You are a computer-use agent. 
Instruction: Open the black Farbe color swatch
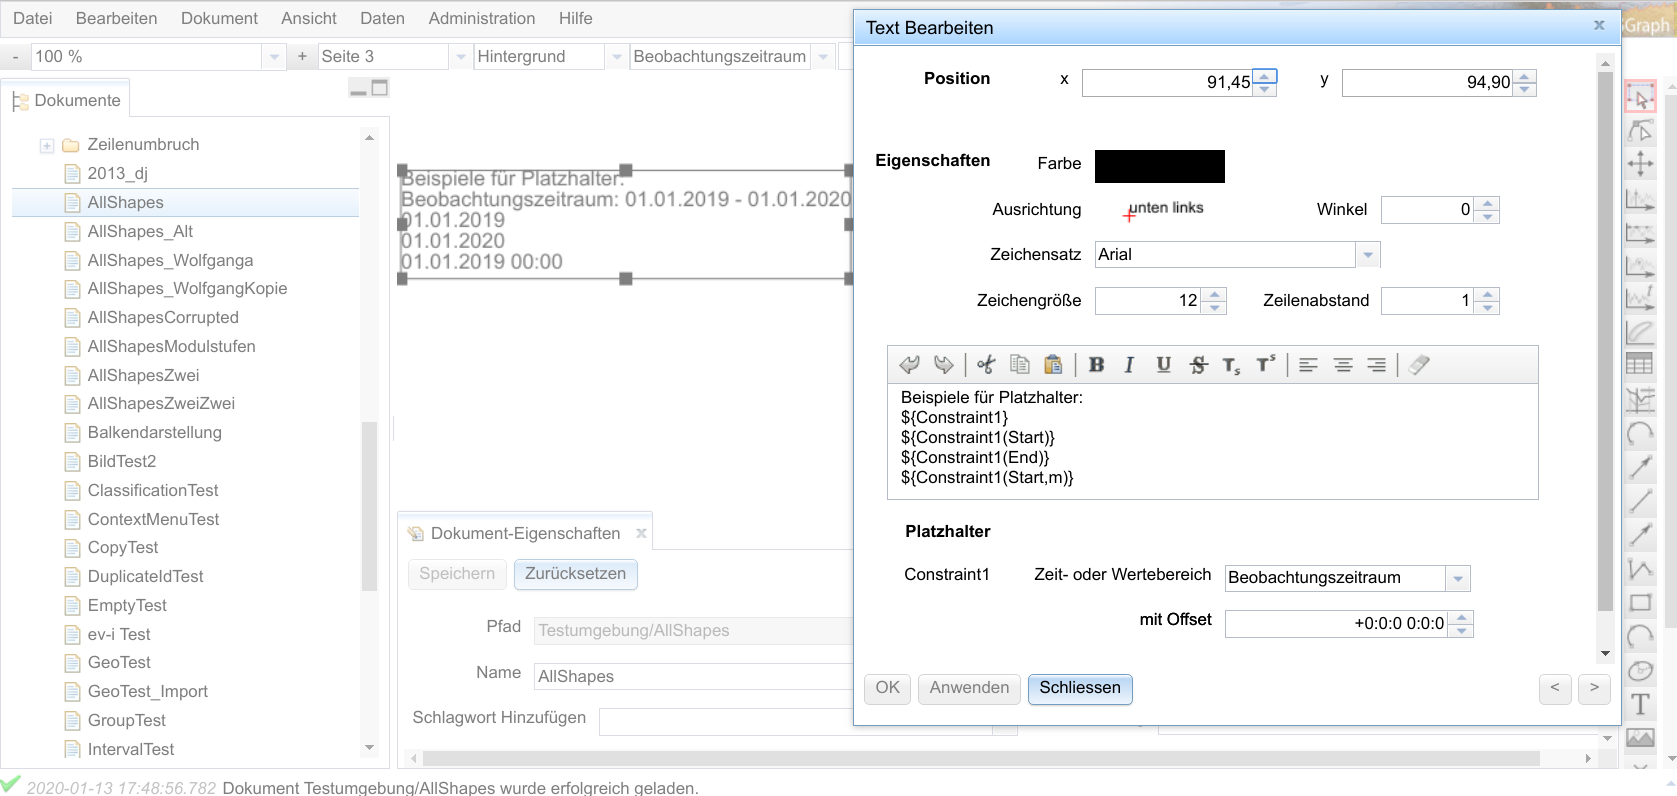pos(1160,166)
